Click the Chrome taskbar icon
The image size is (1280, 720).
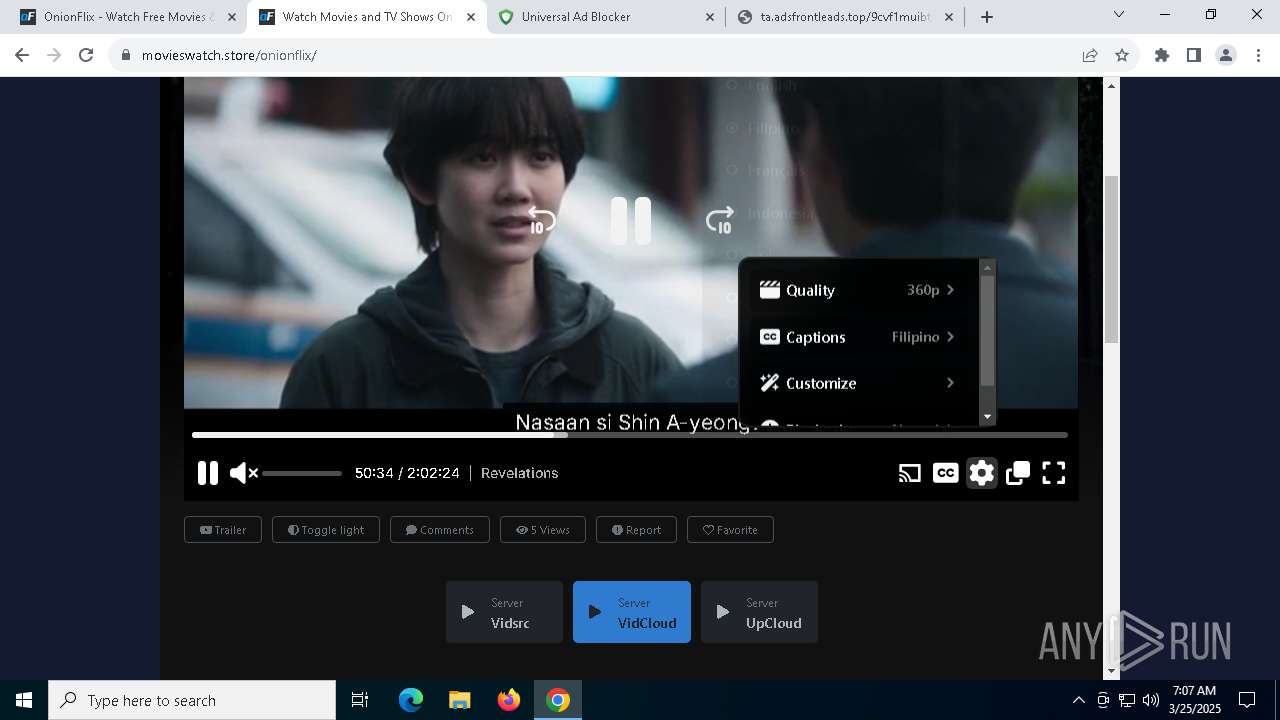(x=558, y=700)
